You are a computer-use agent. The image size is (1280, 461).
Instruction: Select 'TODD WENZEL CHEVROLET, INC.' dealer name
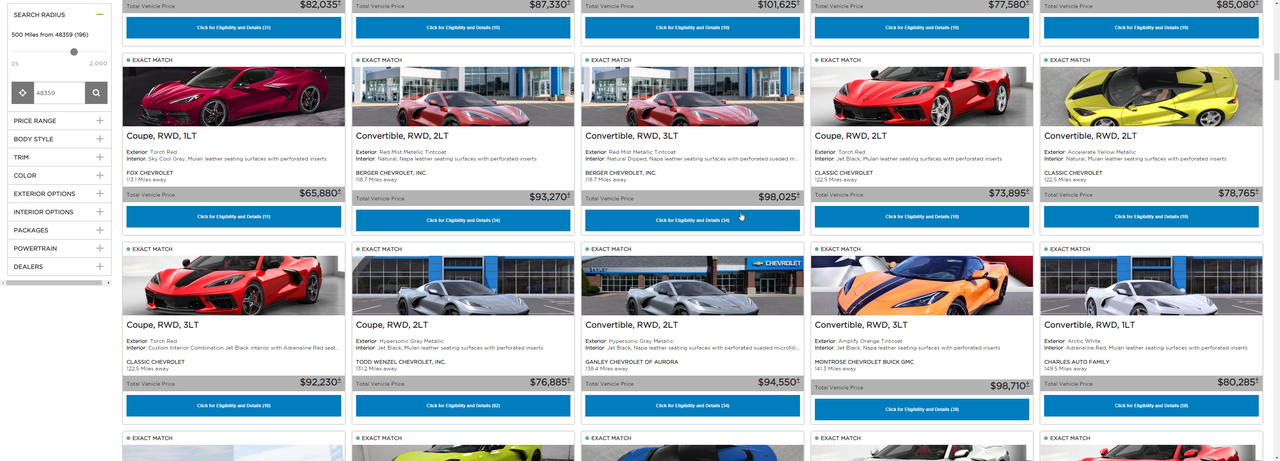[x=401, y=362]
